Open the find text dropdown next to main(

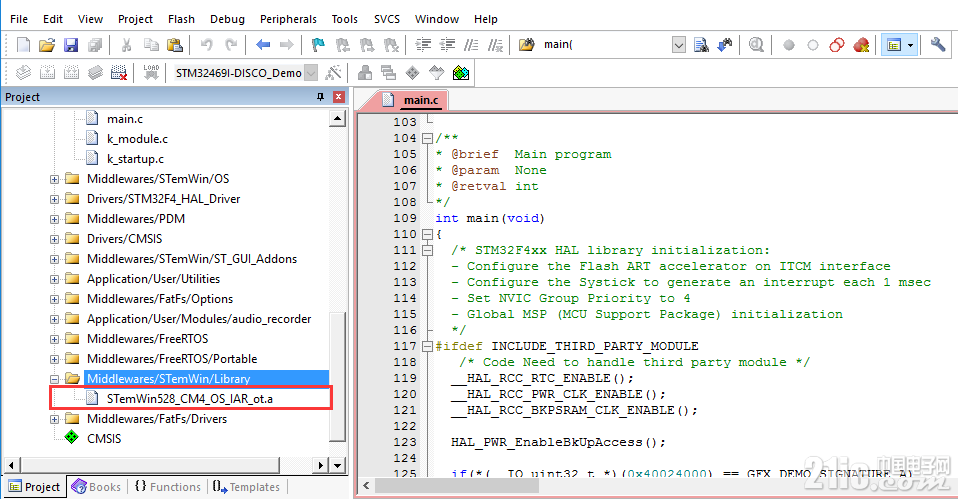tap(678, 45)
